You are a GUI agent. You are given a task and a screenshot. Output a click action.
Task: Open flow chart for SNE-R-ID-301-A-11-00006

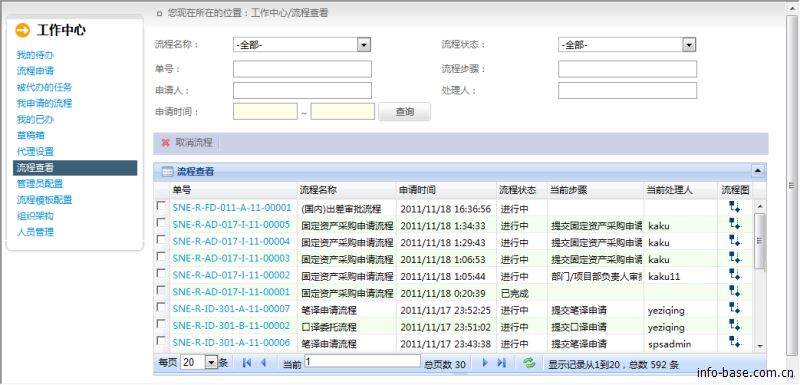pyautogui.click(x=734, y=341)
